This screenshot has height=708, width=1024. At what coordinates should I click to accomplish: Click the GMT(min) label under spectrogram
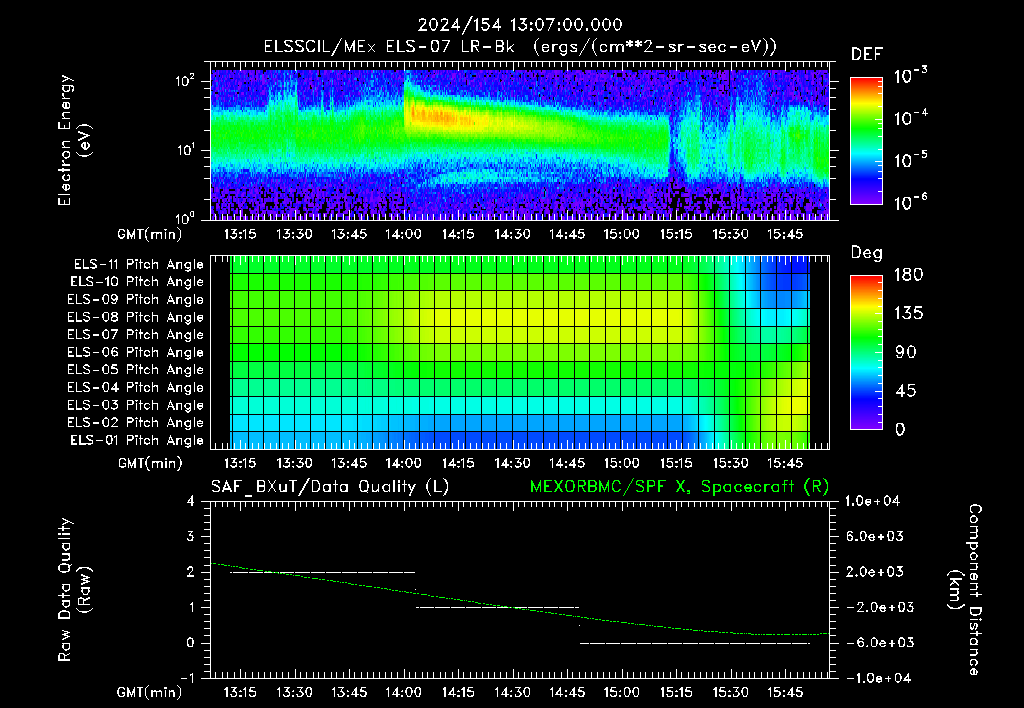[150, 234]
